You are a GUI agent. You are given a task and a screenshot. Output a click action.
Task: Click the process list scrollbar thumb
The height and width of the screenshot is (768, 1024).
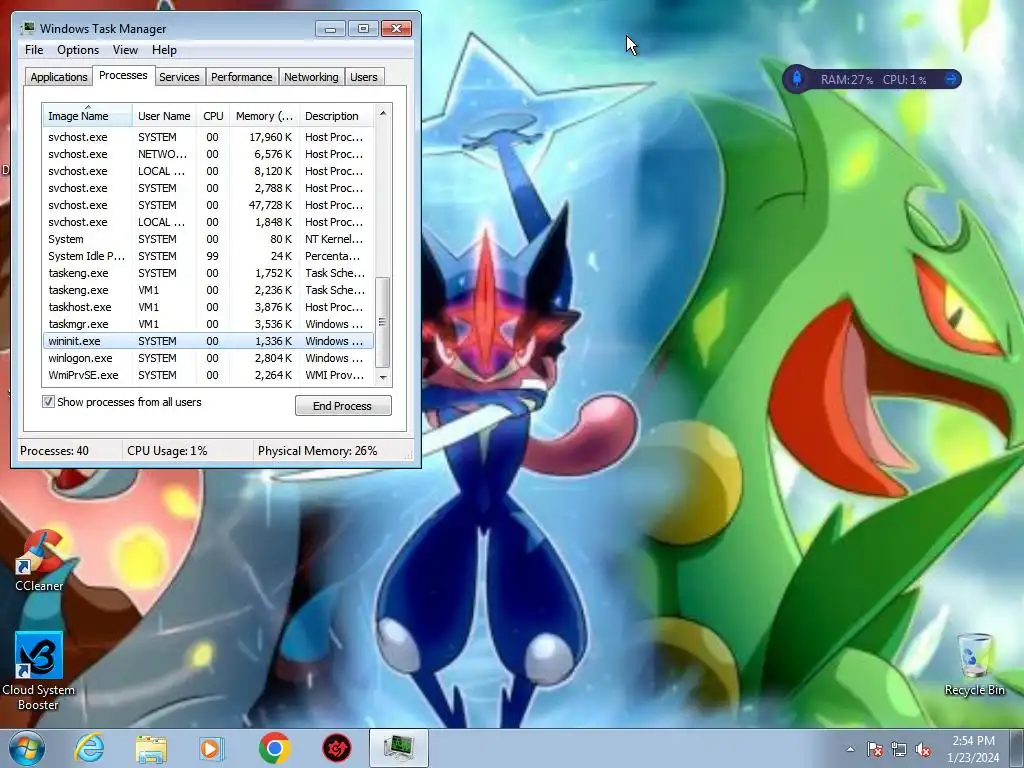point(383,323)
